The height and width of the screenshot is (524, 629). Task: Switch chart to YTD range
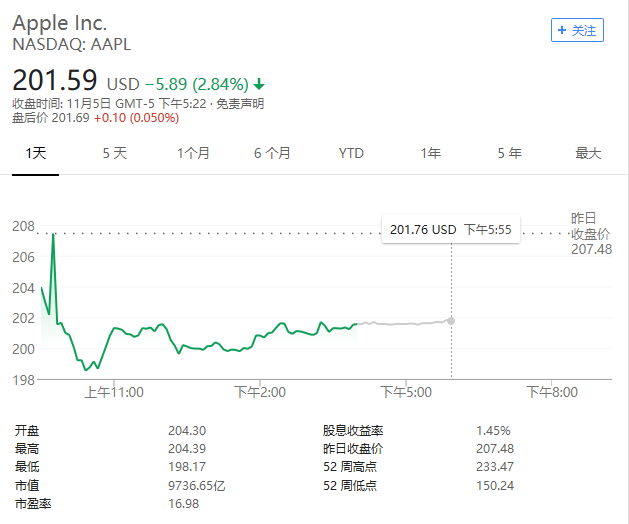coord(351,153)
